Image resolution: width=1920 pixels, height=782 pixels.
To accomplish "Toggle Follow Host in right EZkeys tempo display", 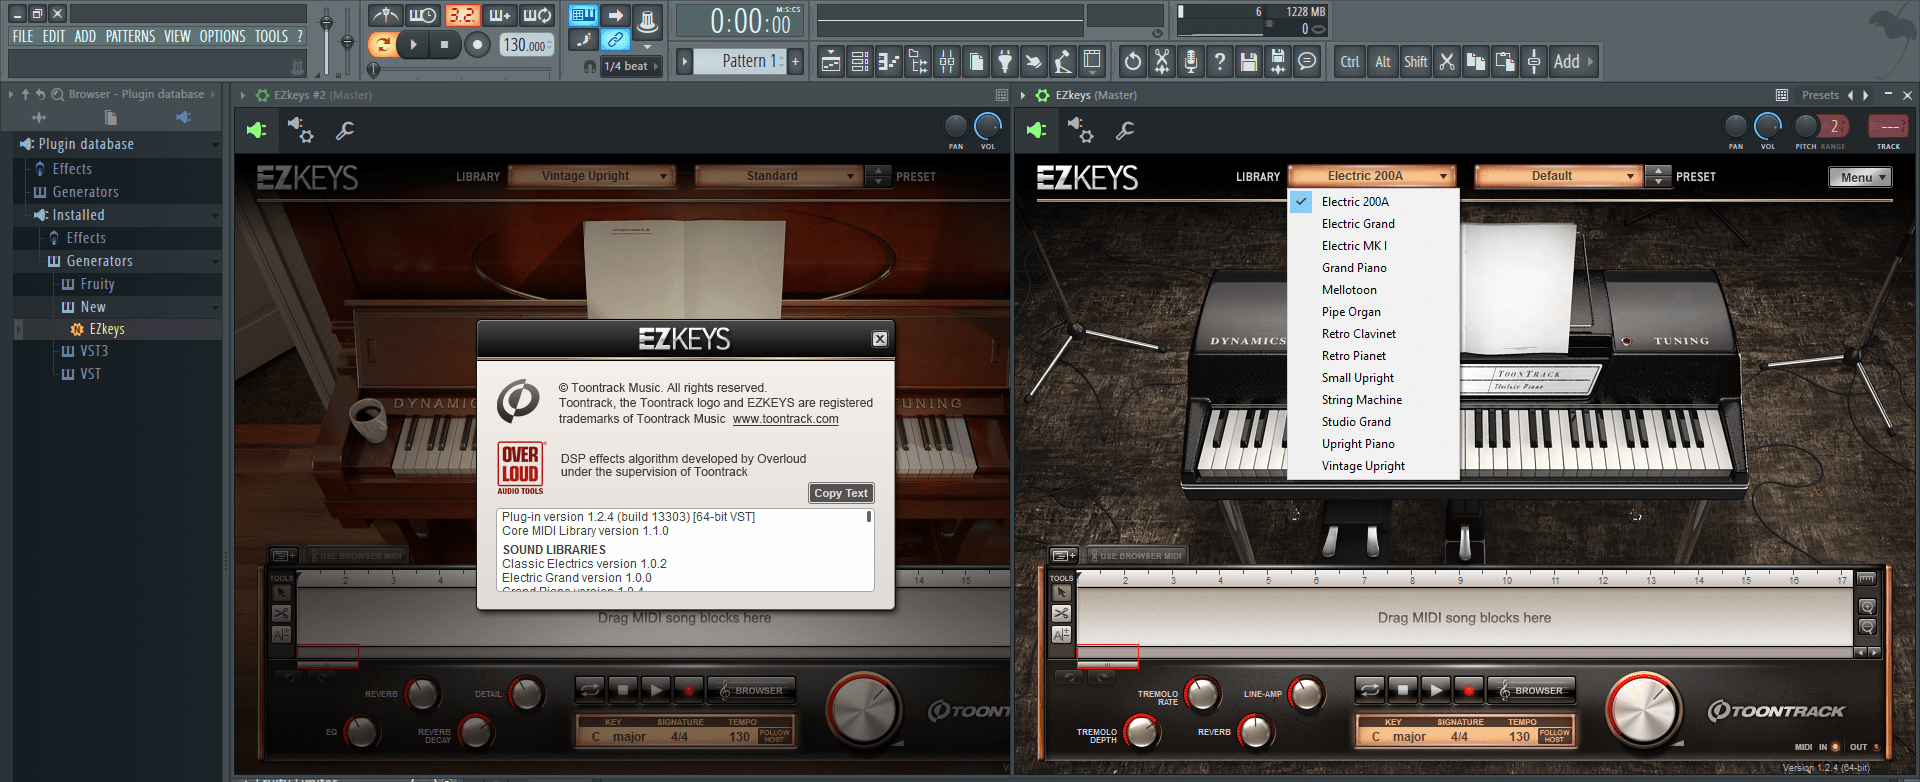I will coord(1554,736).
